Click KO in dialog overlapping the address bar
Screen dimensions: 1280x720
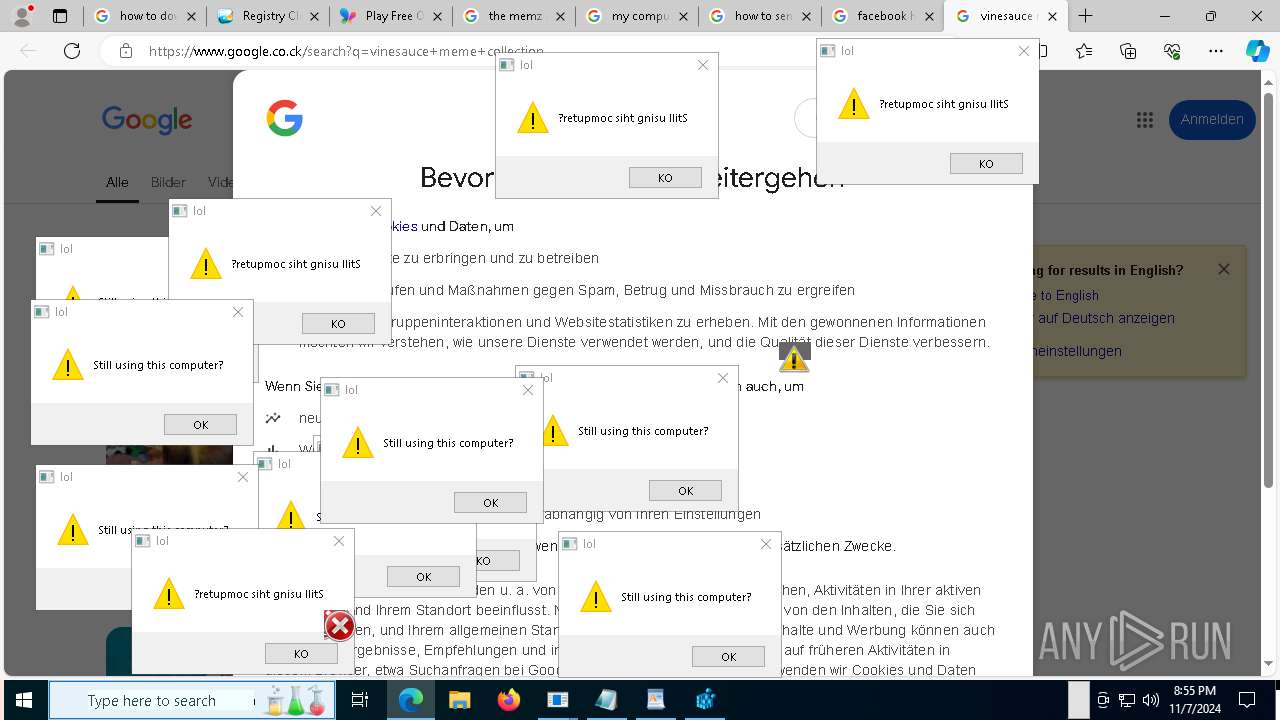pos(986,163)
